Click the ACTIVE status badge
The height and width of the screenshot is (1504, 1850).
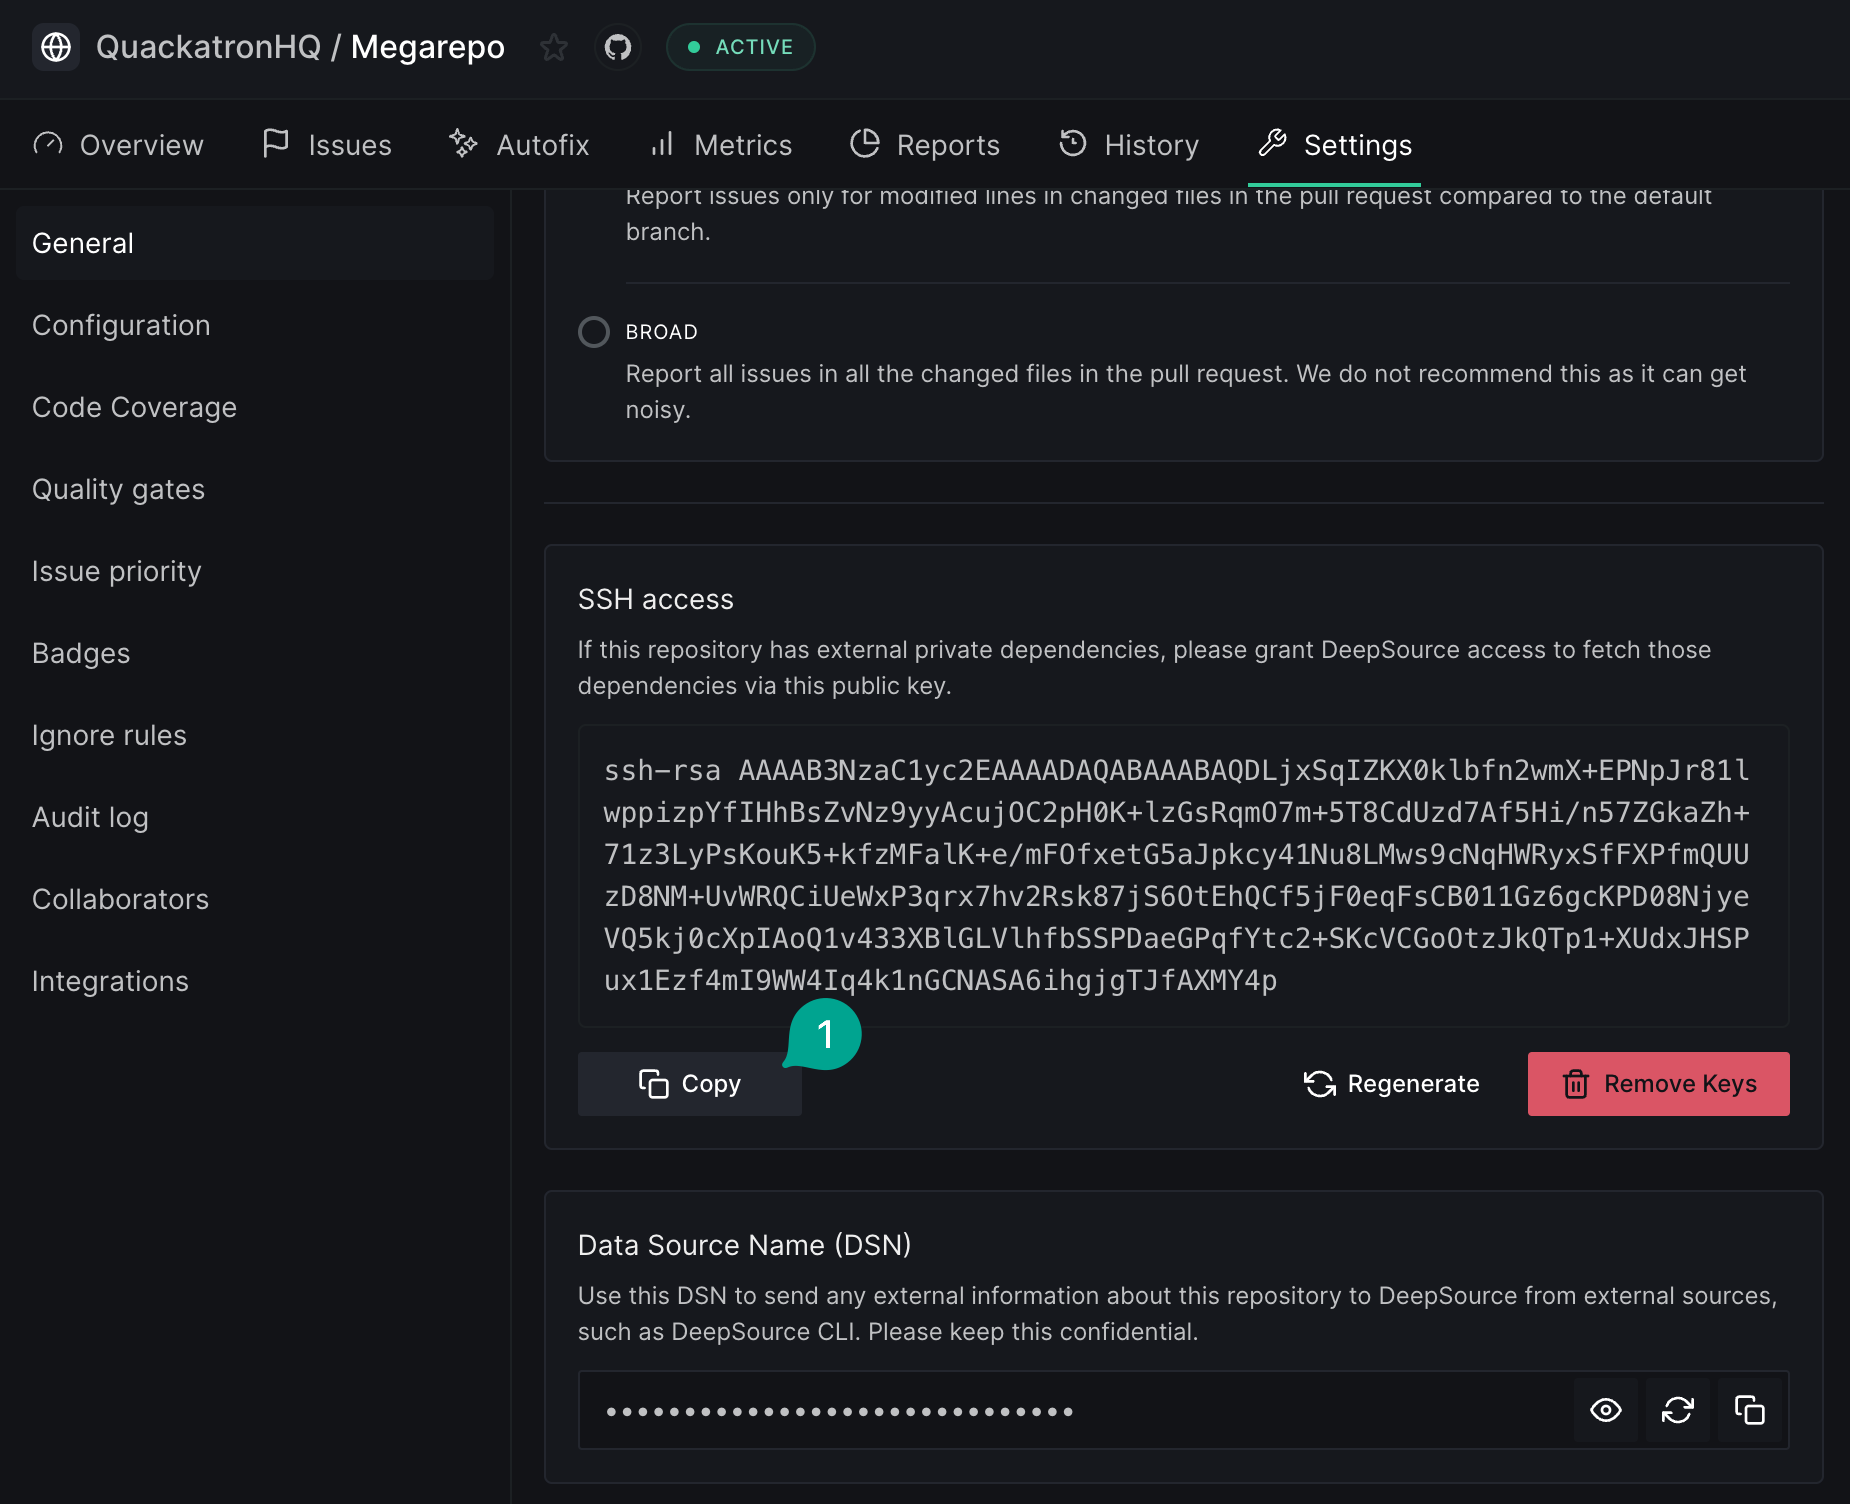pos(740,47)
